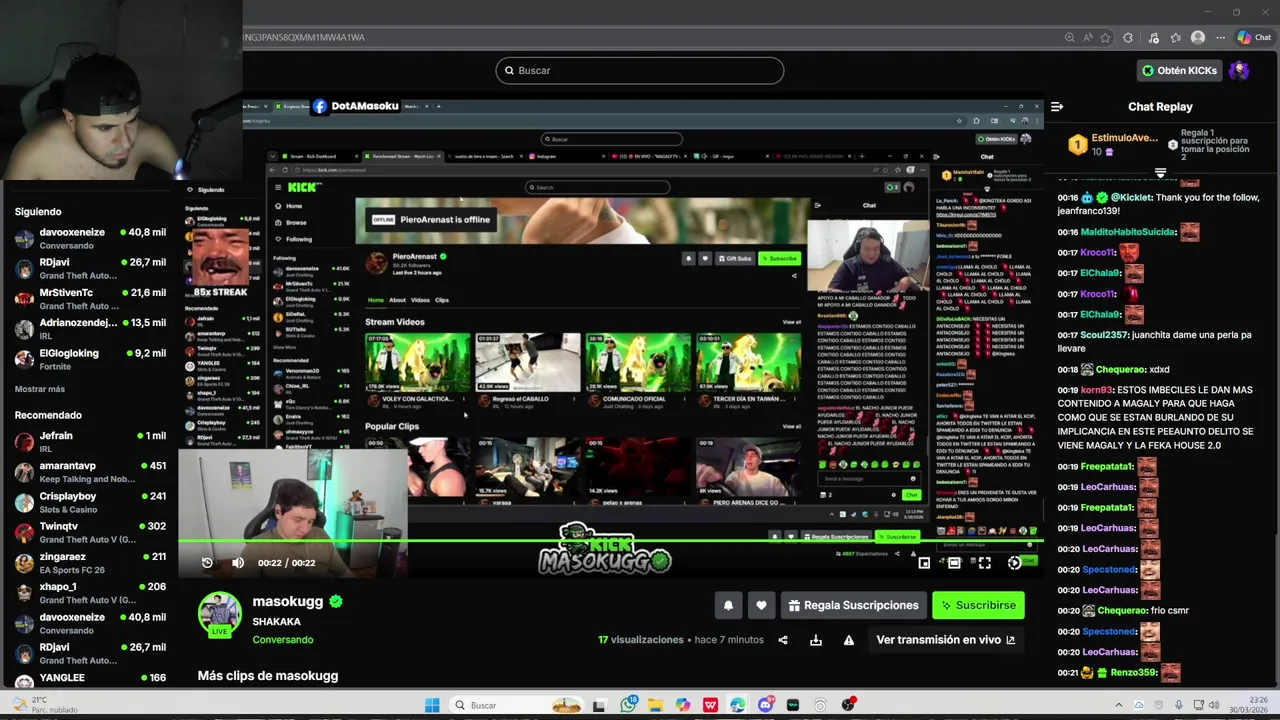Open amarantavp recommended channel
The width and height of the screenshot is (1280, 720).
(x=90, y=472)
